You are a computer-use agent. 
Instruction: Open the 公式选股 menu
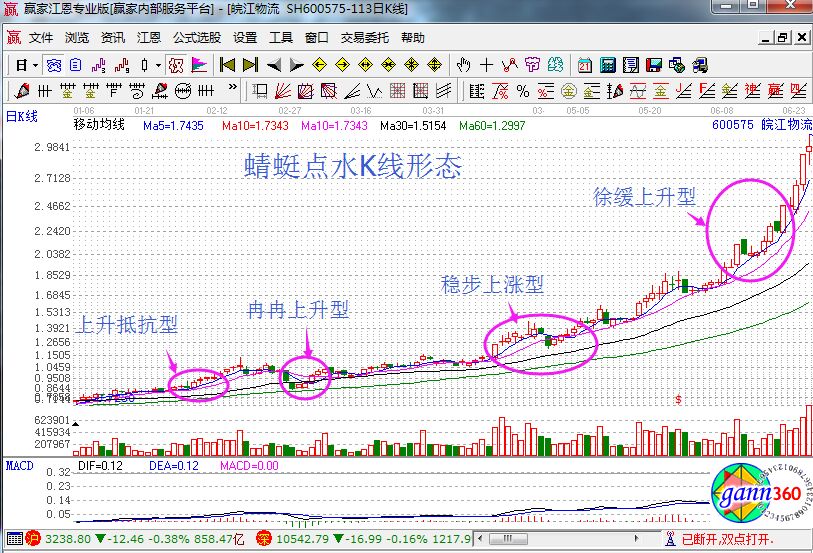point(196,38)
